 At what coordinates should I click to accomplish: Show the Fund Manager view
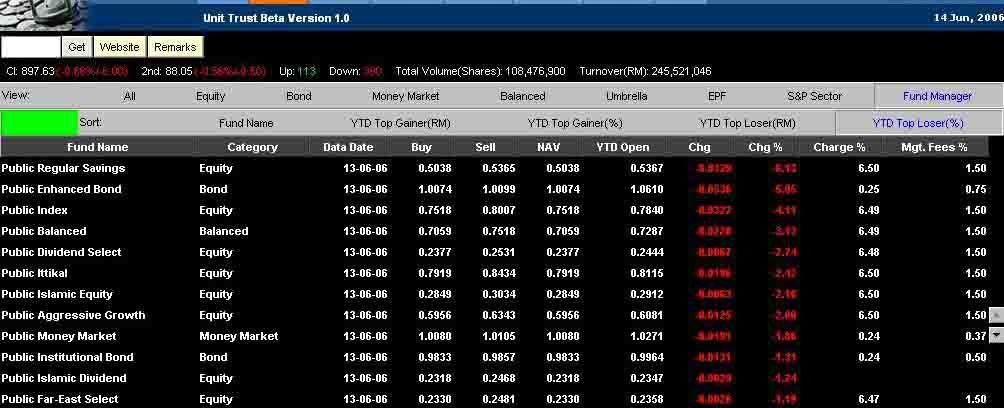(x=937, y=96)
